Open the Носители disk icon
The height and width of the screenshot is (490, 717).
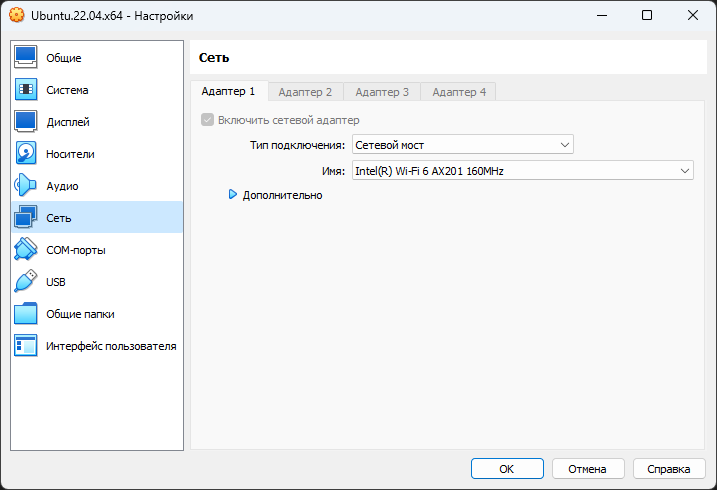pyautogui.click(x=26, y=154)
